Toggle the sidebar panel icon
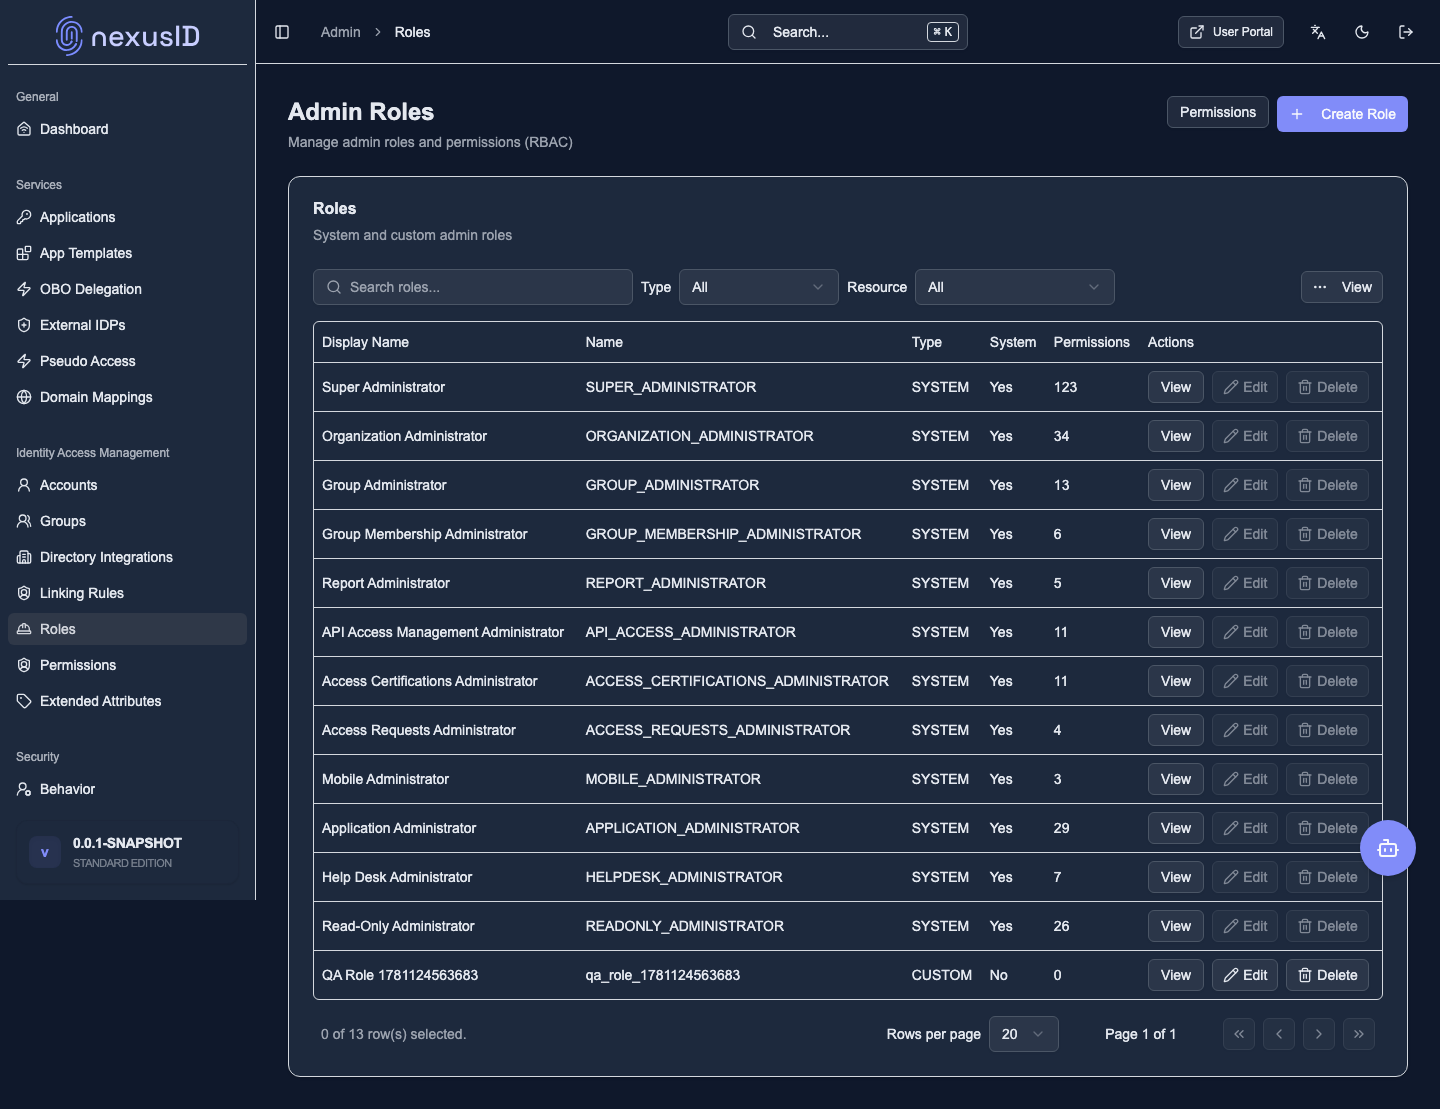 tap(282, 32)
